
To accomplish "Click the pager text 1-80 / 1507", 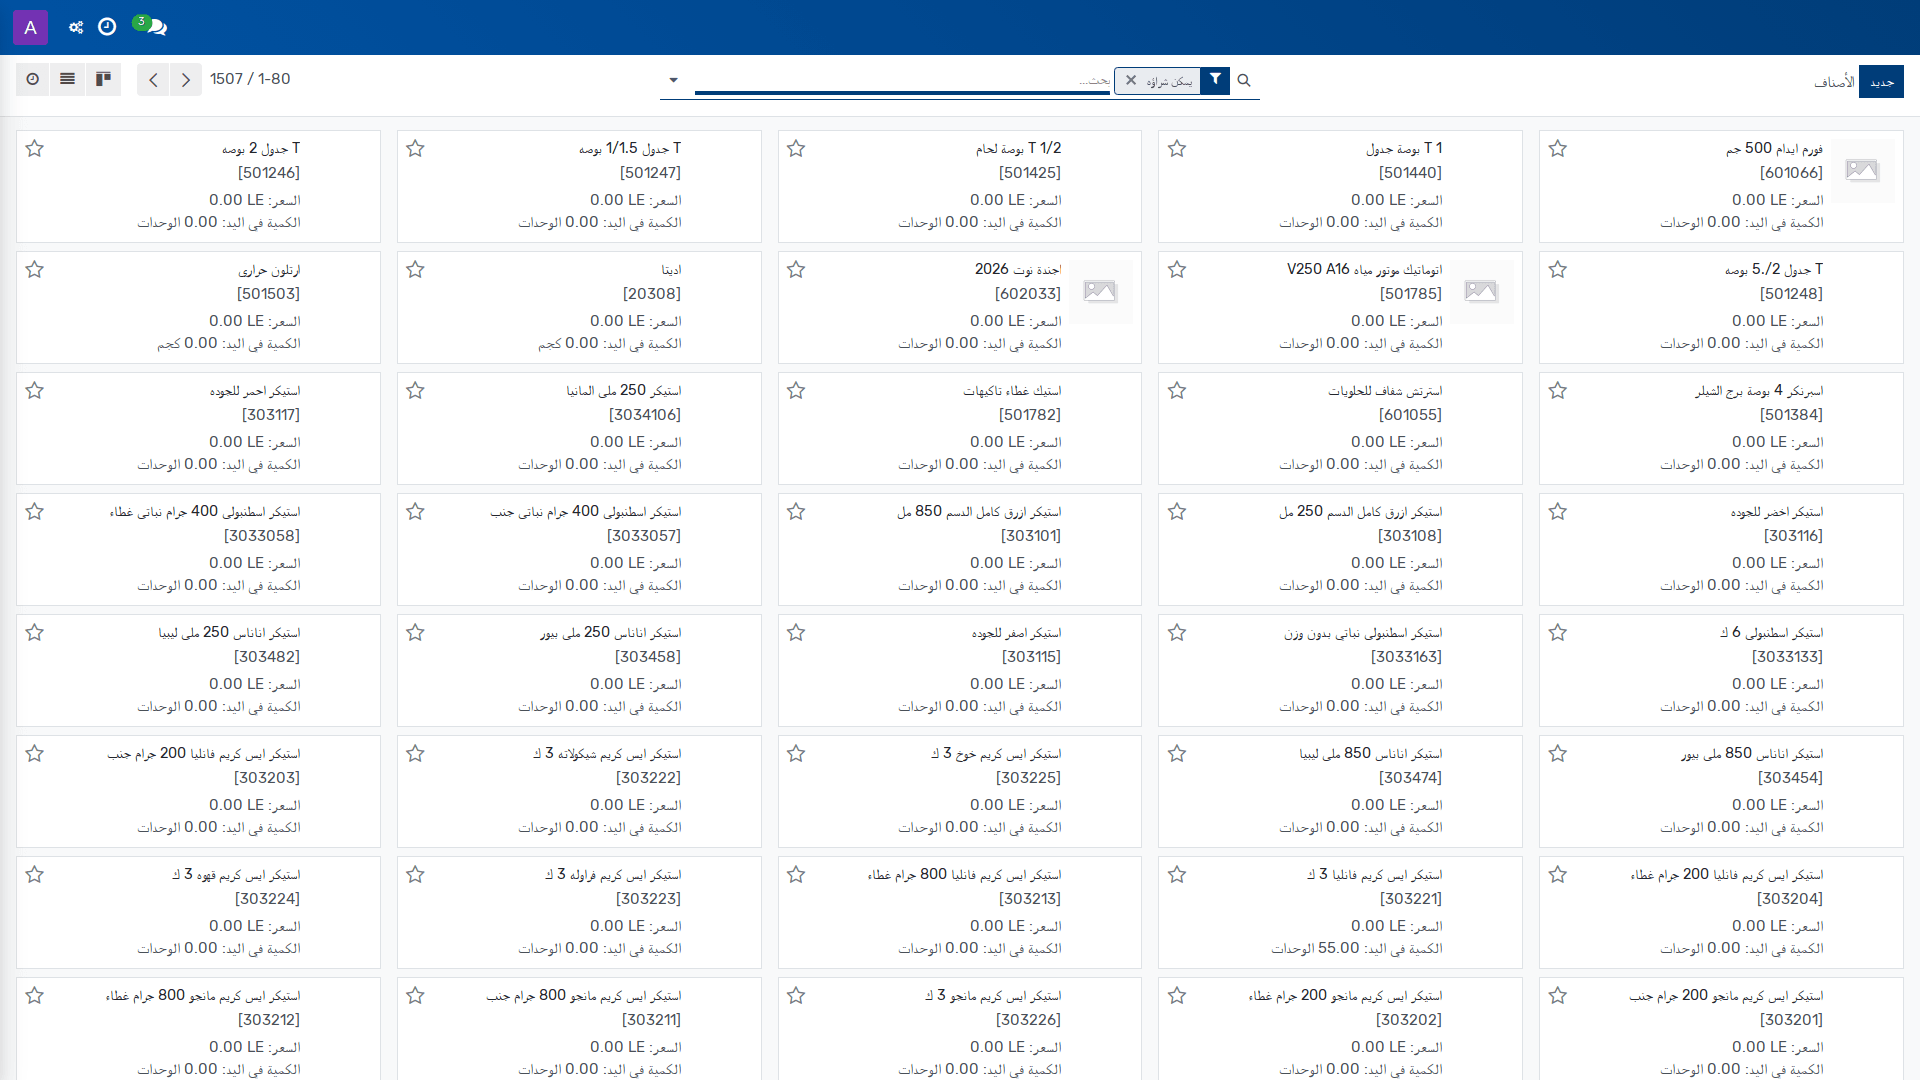I will click(x=250, y=79).
